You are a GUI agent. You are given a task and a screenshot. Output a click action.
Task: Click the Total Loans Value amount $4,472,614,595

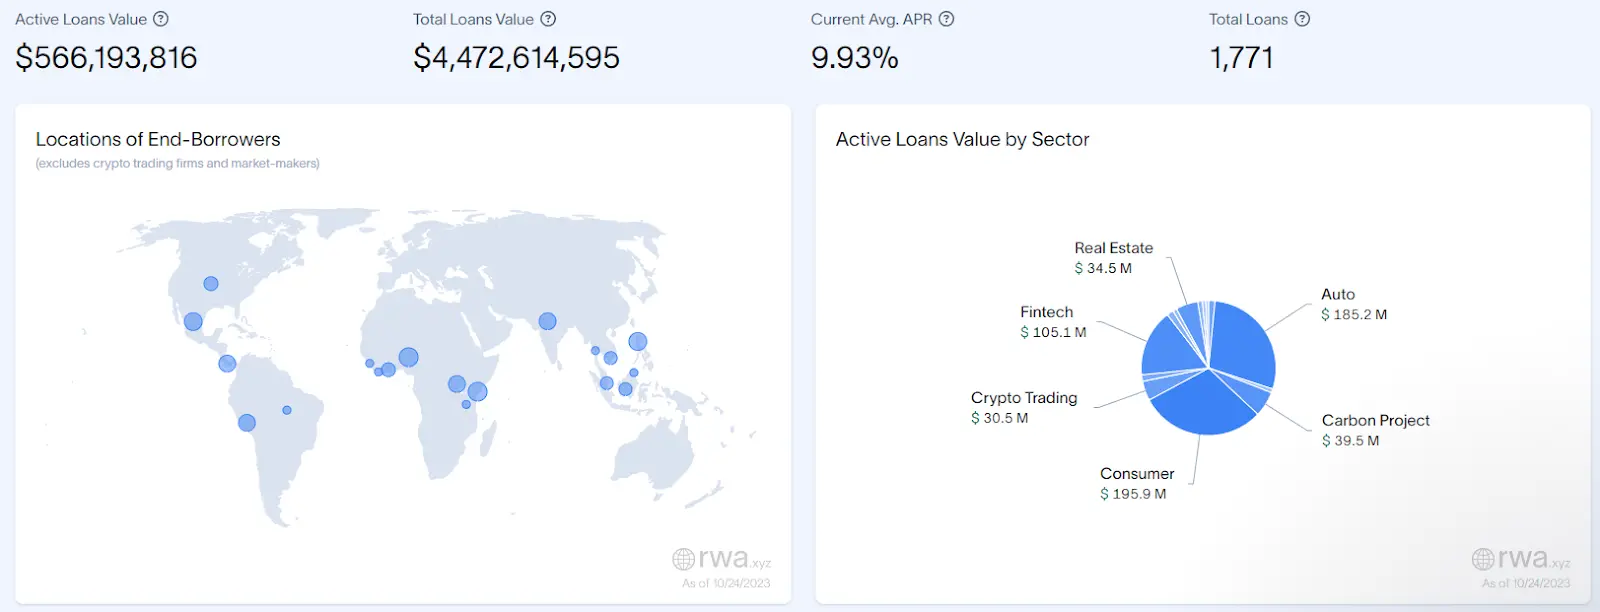(516, 58)
